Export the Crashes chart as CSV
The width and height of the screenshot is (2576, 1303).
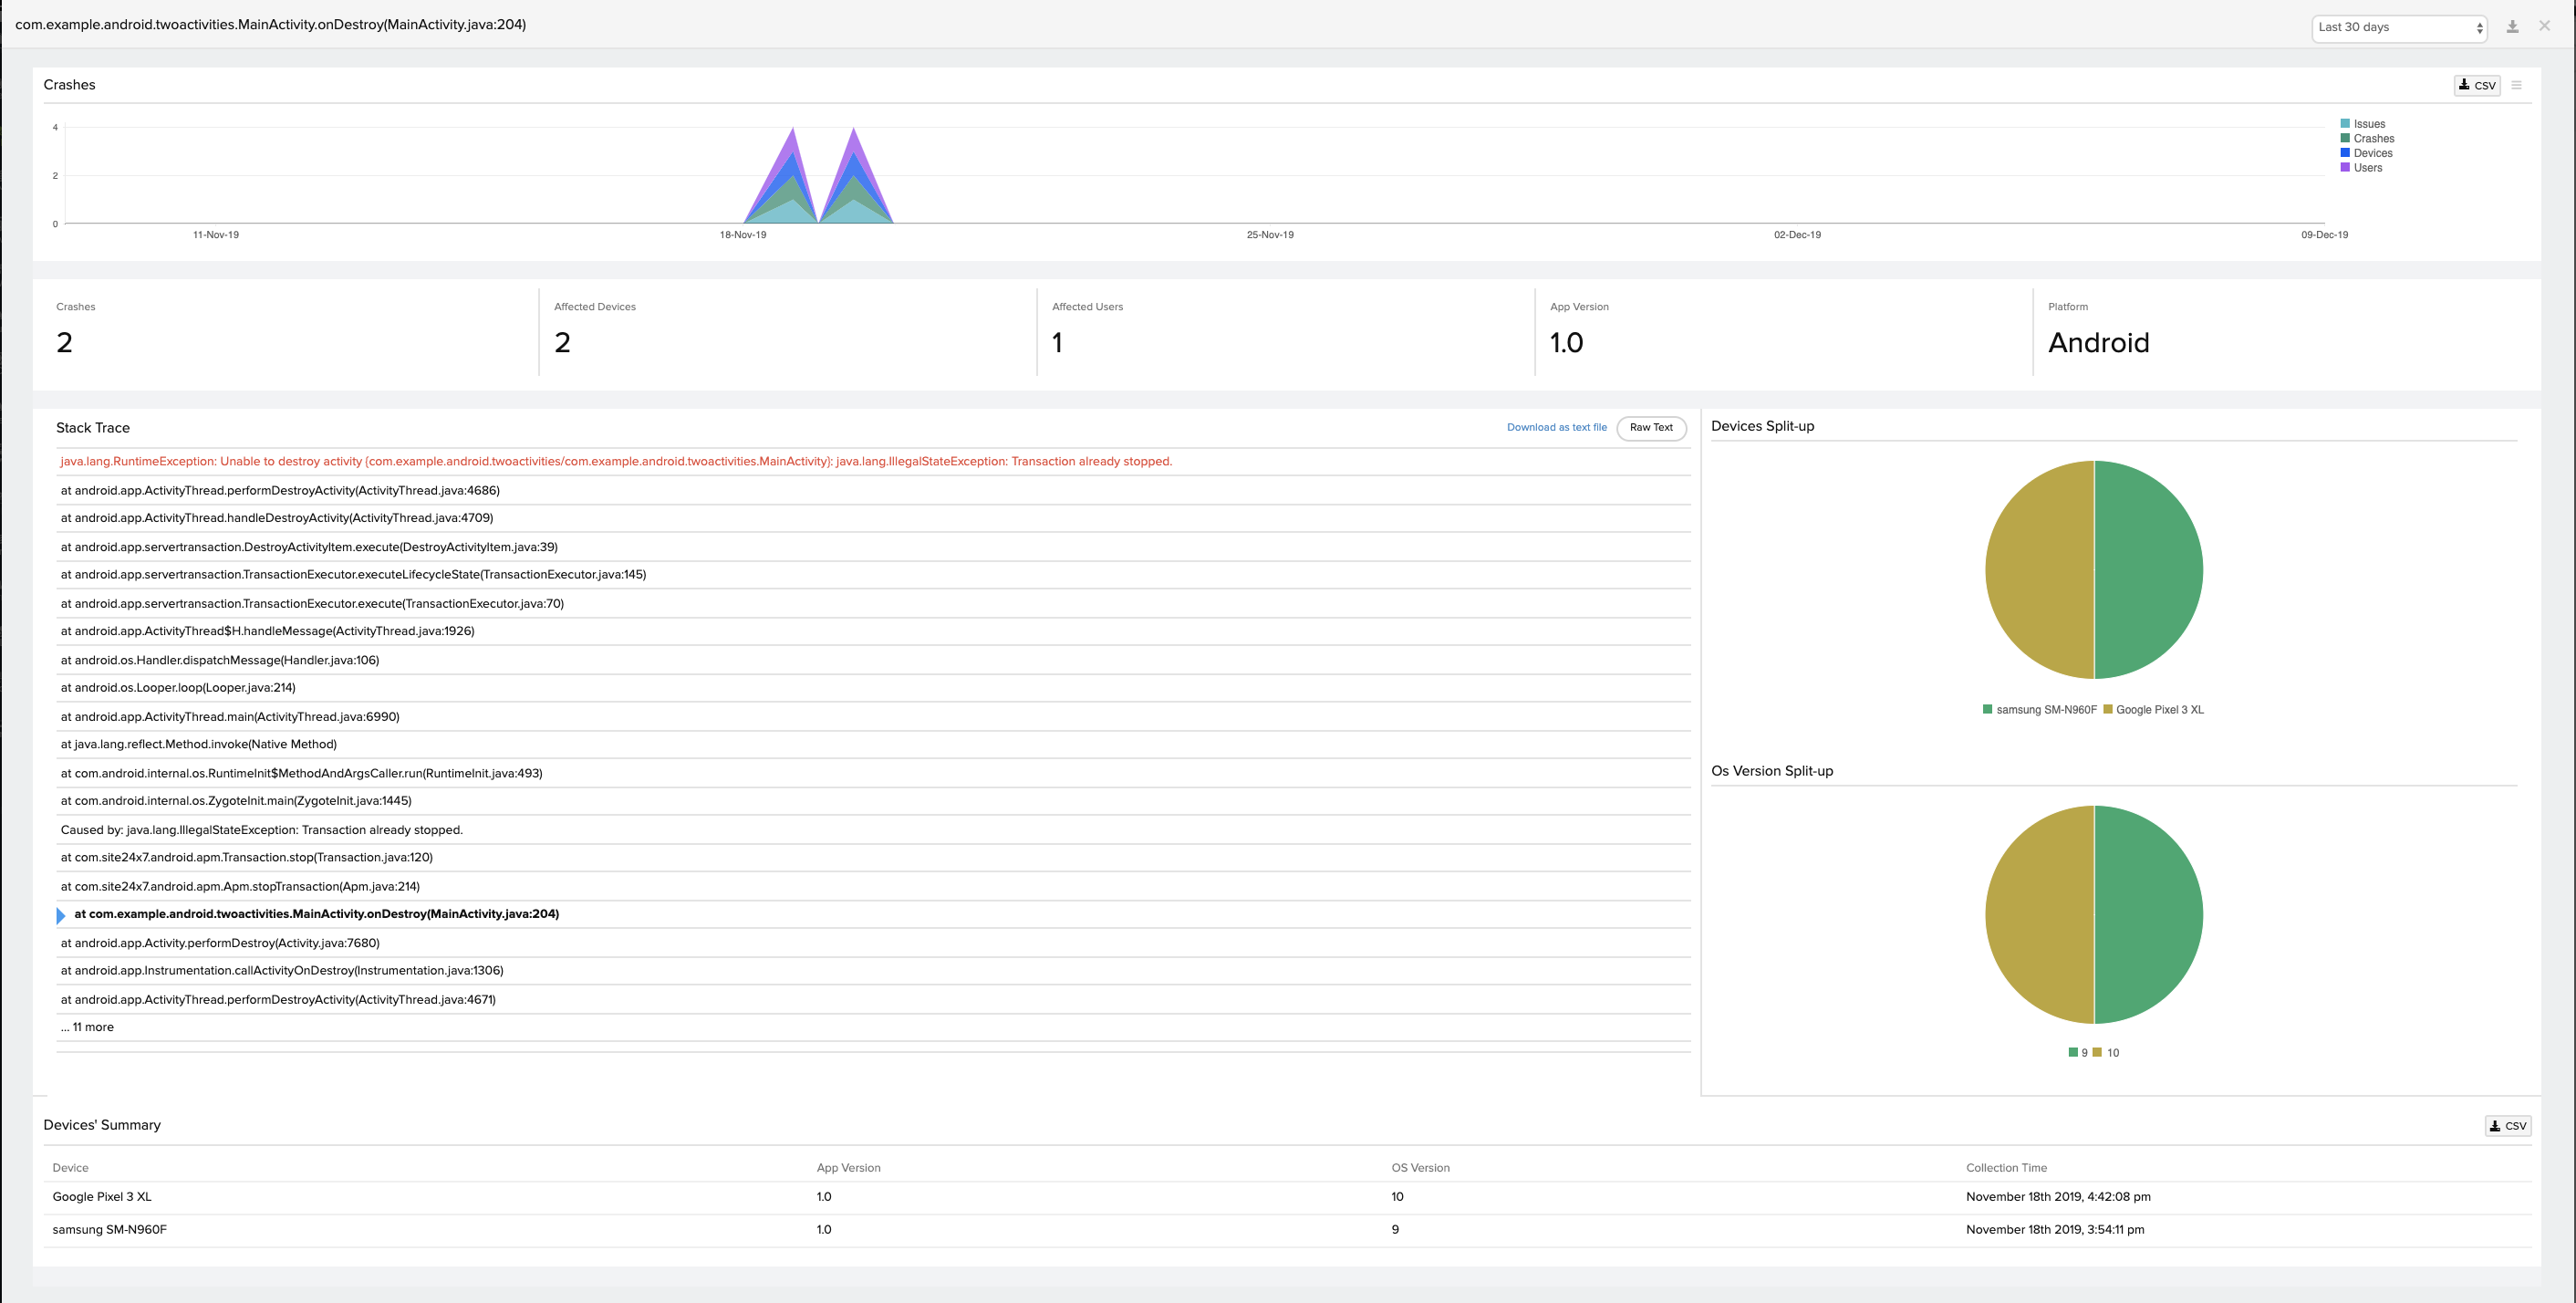(2477, 85)
